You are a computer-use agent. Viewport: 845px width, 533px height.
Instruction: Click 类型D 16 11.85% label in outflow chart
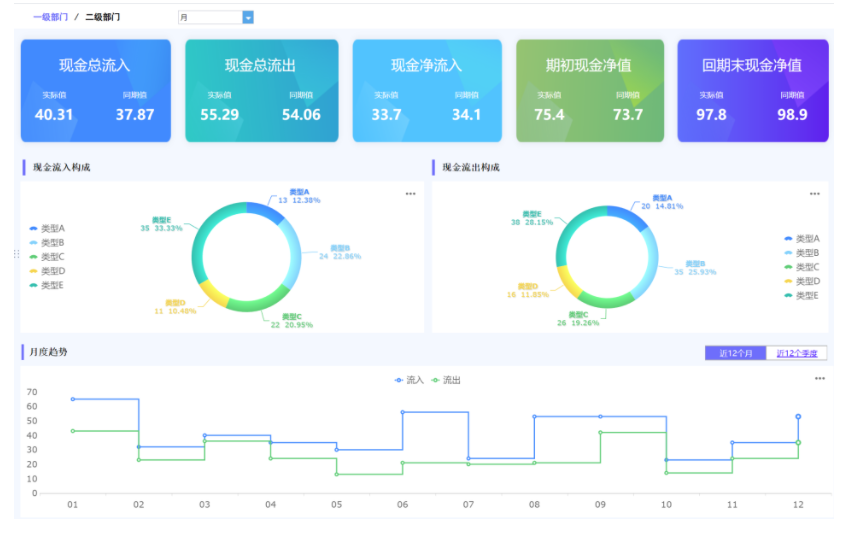tap(528, 290)
